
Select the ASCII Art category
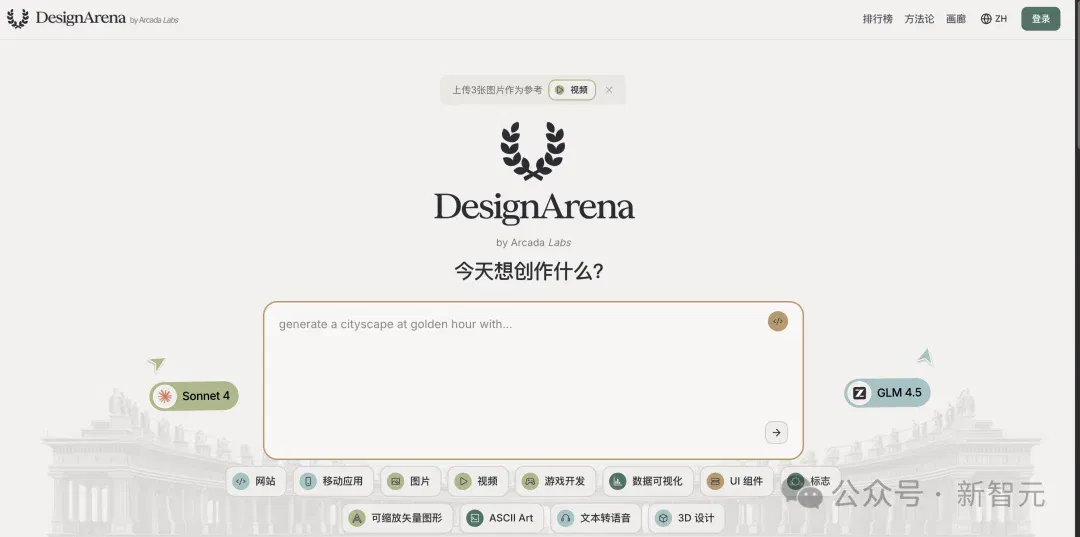click(501, 518)
